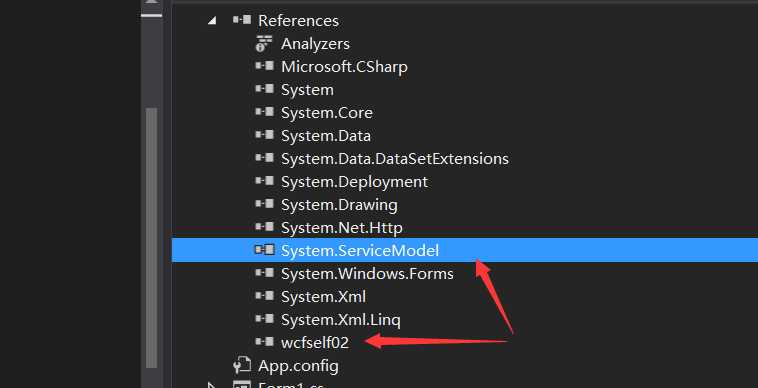Click the App.config file icon
The width and height of the screenshot is (758, 388).
pyautogui.click(x=242, y=365)
